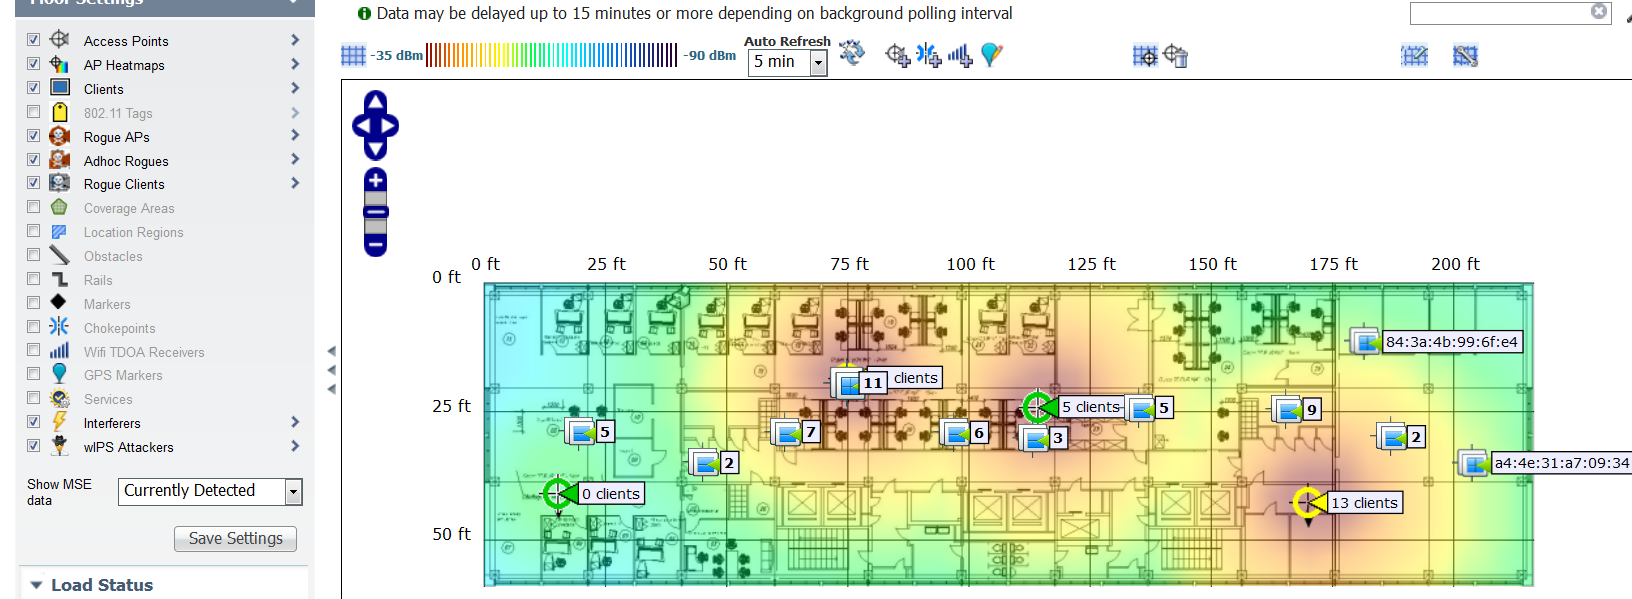This screenshot has width=1632, height=599.
Task: Click the wIPS Attackers label
Action: [x=128, y=447]
